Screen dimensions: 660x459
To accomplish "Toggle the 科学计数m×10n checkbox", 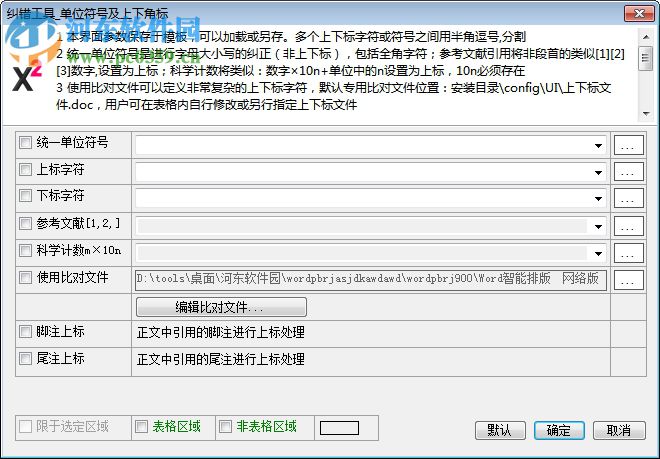I will click(x=26, y=251).
